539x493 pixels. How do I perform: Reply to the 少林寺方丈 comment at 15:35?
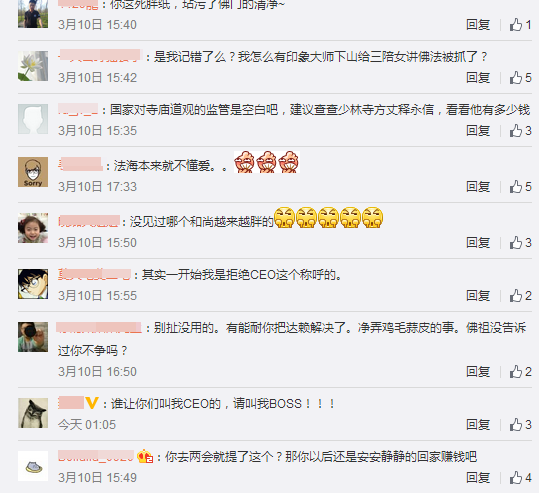click(478, 131)
